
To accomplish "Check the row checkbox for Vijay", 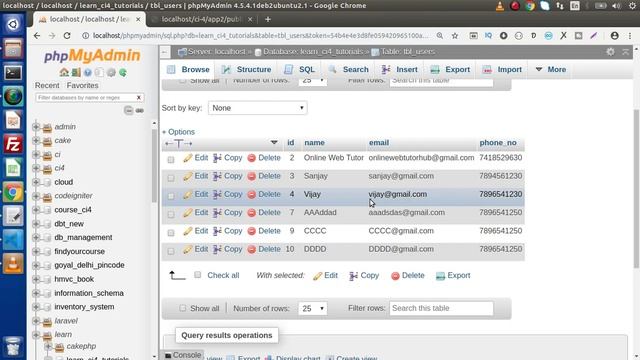I will [171, 196].
